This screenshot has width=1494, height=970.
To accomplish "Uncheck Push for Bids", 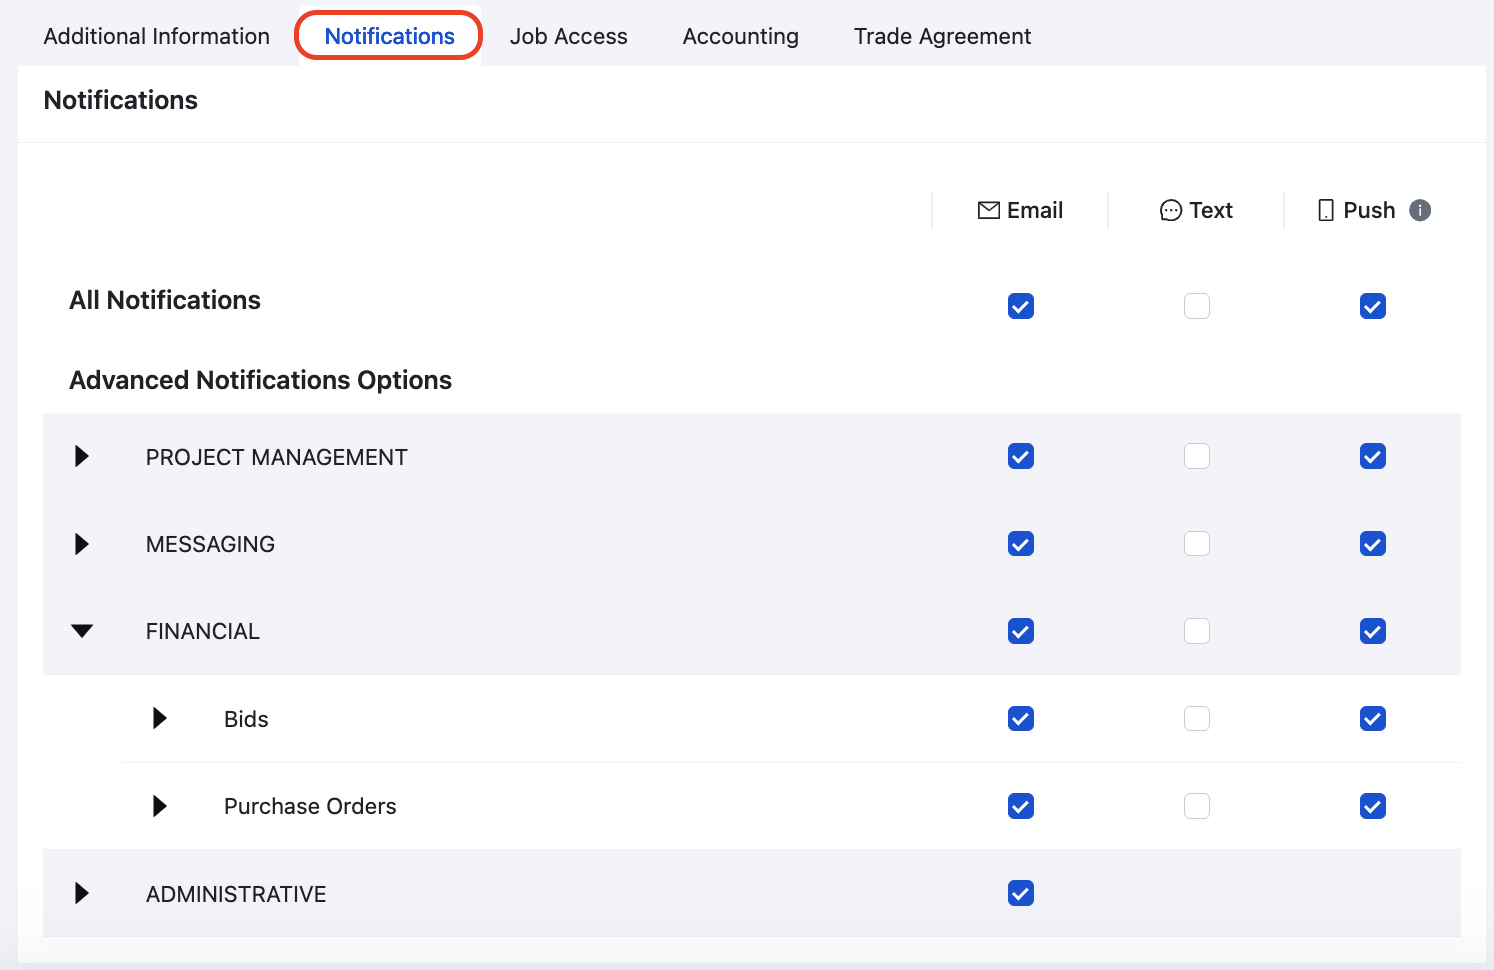I will [1373, 719].
